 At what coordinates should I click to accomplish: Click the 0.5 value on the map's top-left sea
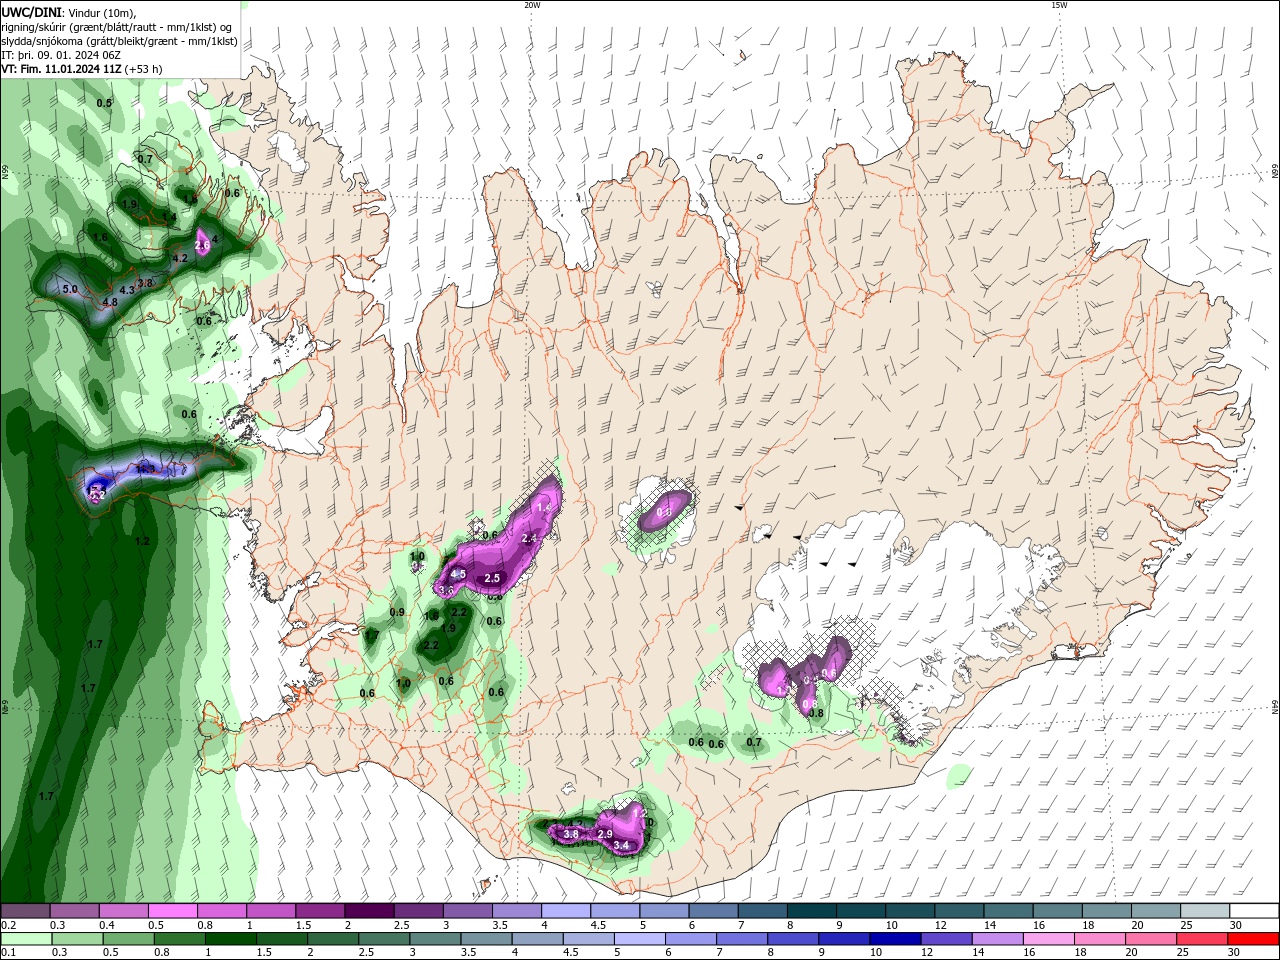coord(104,103)
